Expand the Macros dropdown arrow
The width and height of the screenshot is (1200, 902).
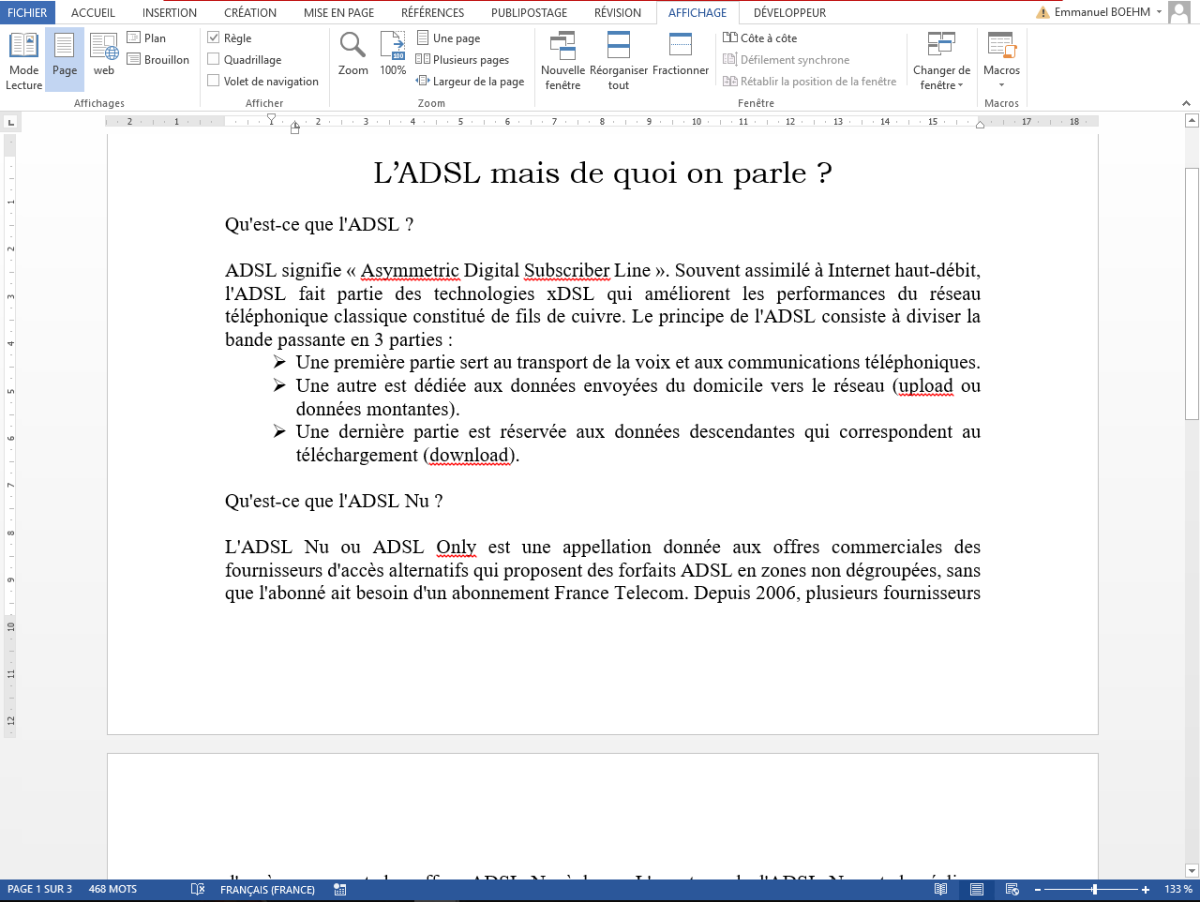pos(1001,84)
